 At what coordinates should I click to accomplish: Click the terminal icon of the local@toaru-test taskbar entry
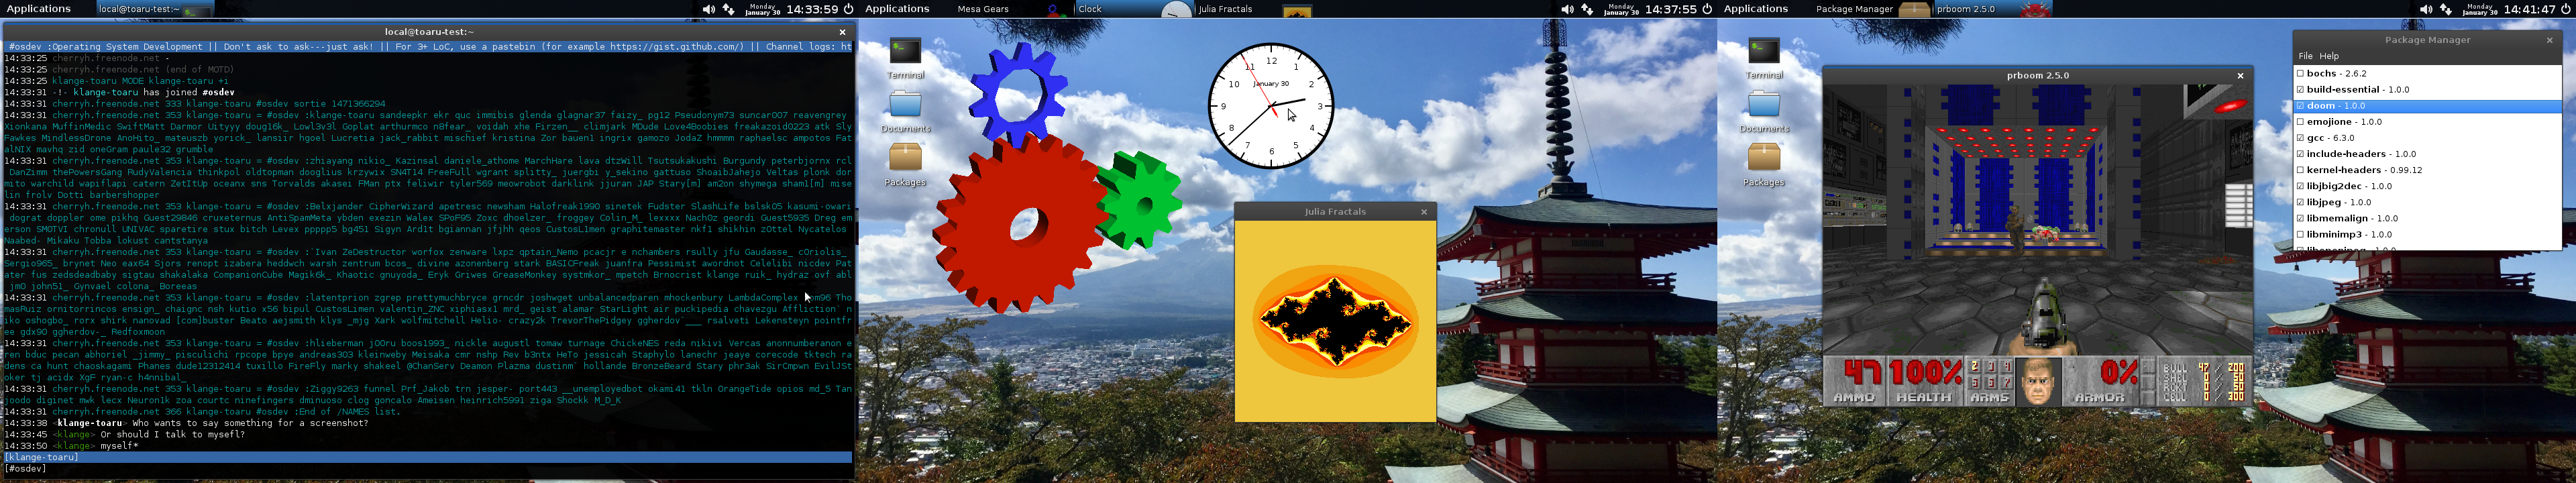[197, 11]
